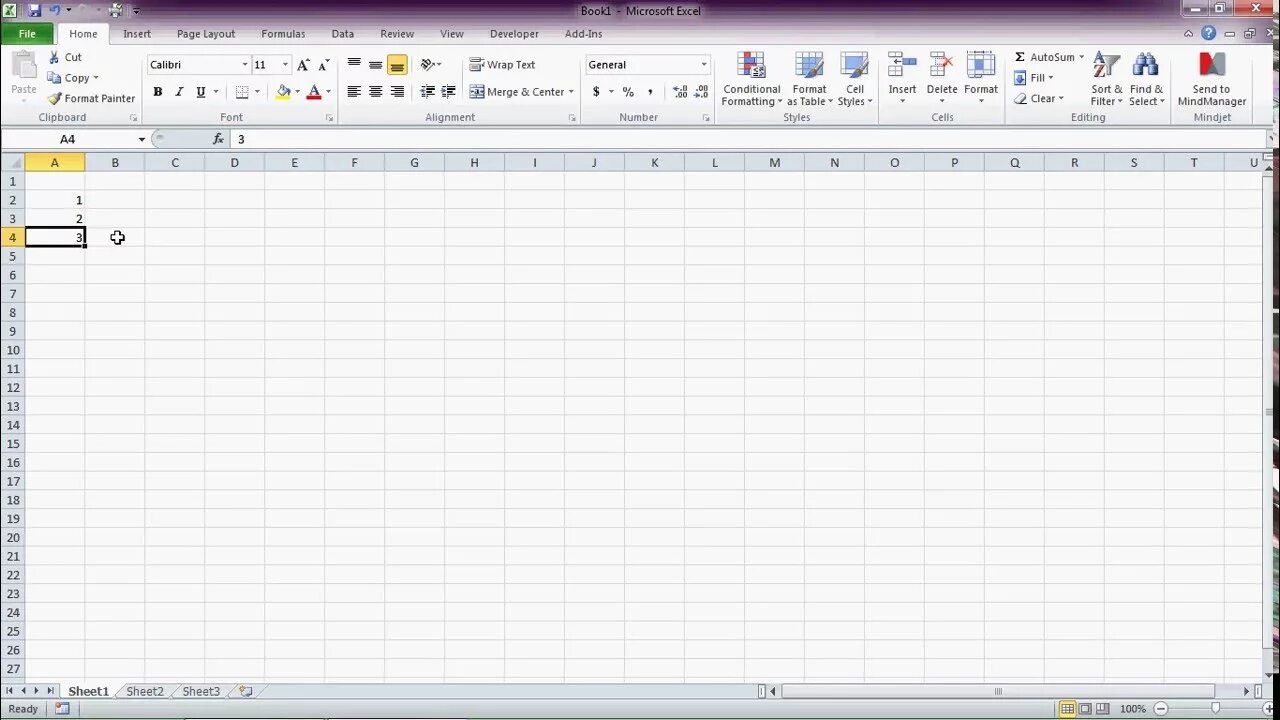Align text right
Image resolution: width=1280 pixels, height=720 pixels.
(397, 92)
